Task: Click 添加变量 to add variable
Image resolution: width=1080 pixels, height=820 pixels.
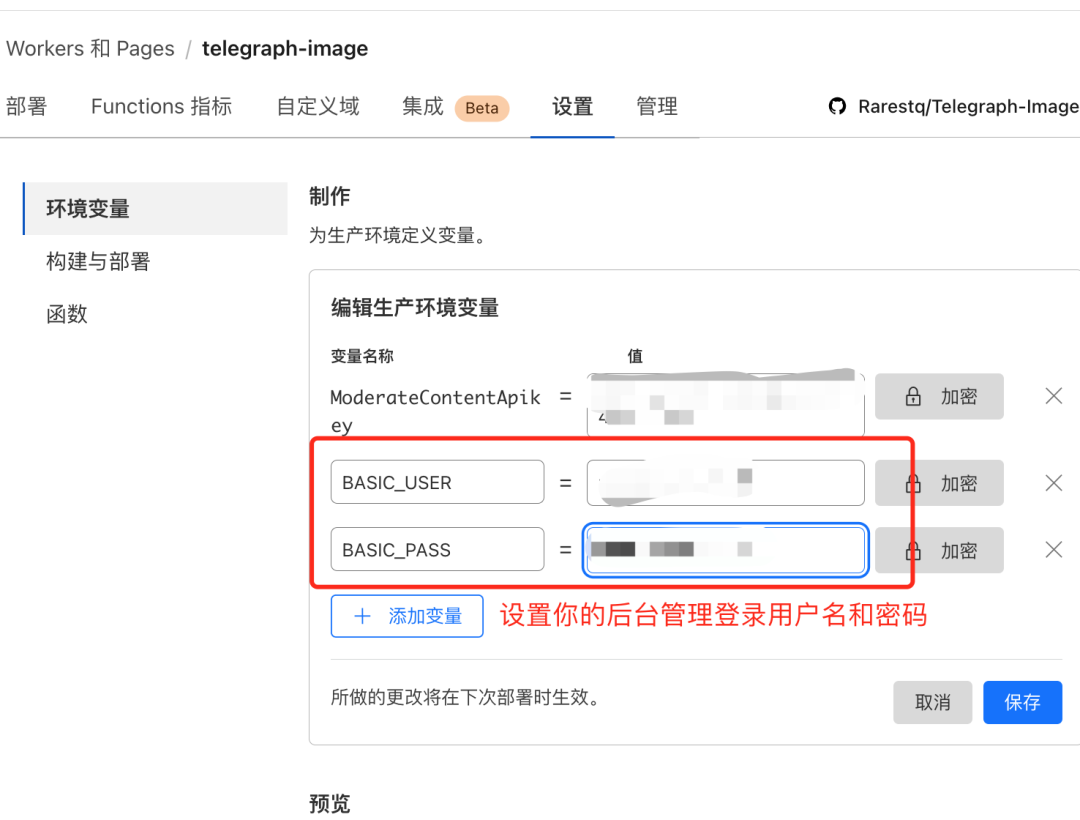Action: pos(407,616)
